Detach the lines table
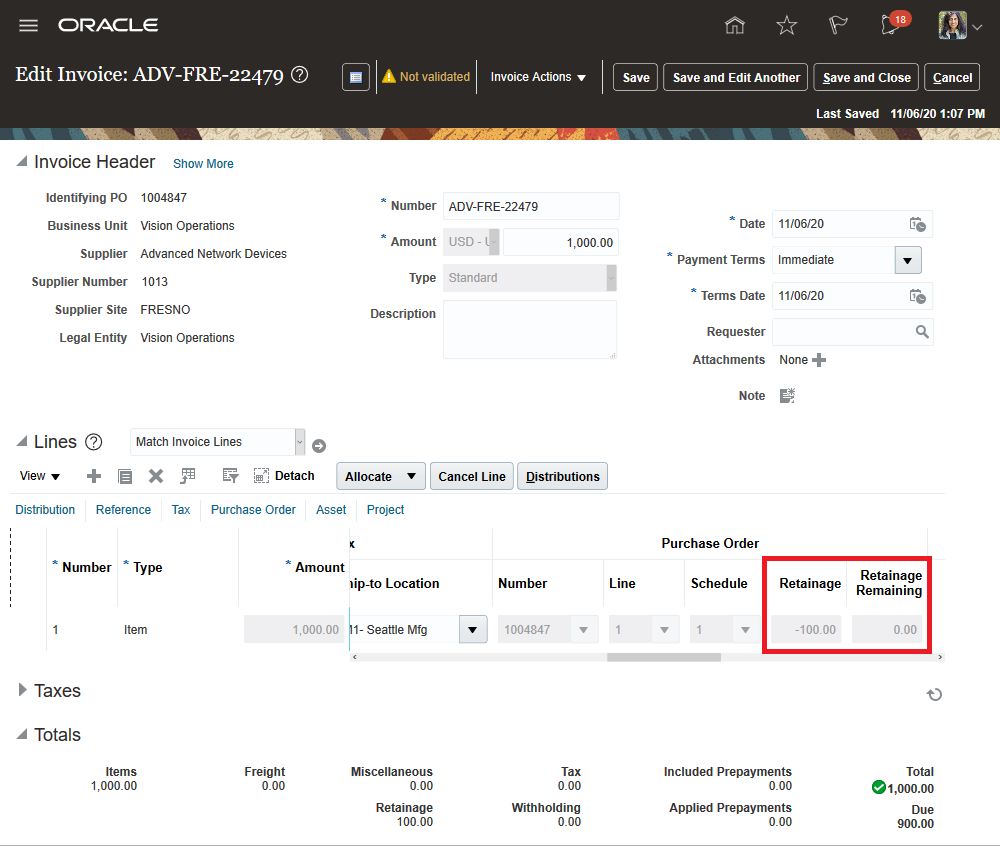1000x846 pixels. click(x=284, y=476)
